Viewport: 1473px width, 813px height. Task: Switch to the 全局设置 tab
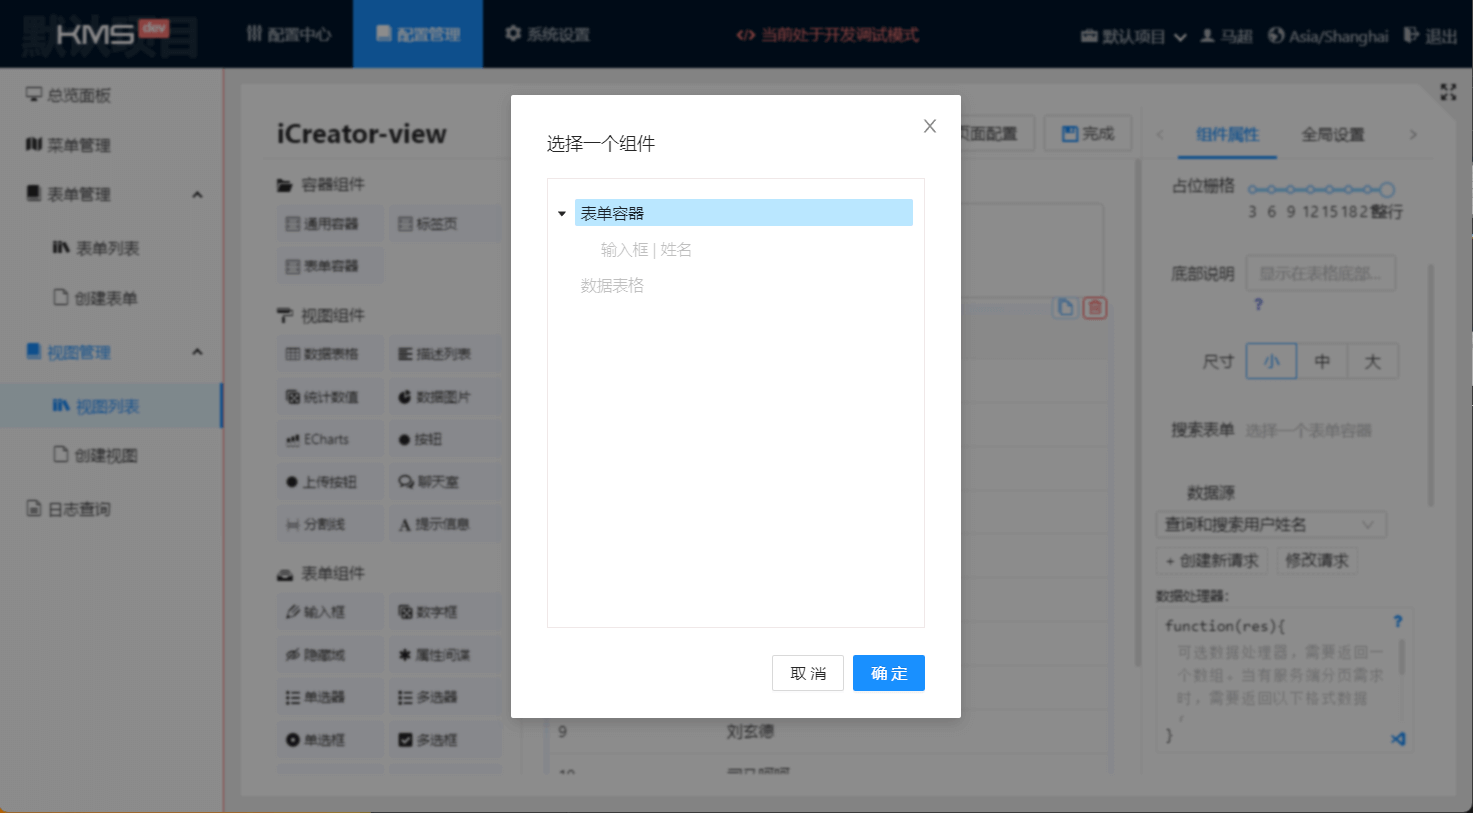(x=1332, y=135)
